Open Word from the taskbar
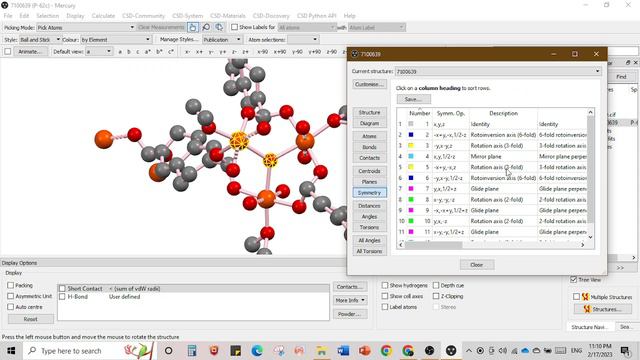Screen dimensions: 640x360 [343, 351]
